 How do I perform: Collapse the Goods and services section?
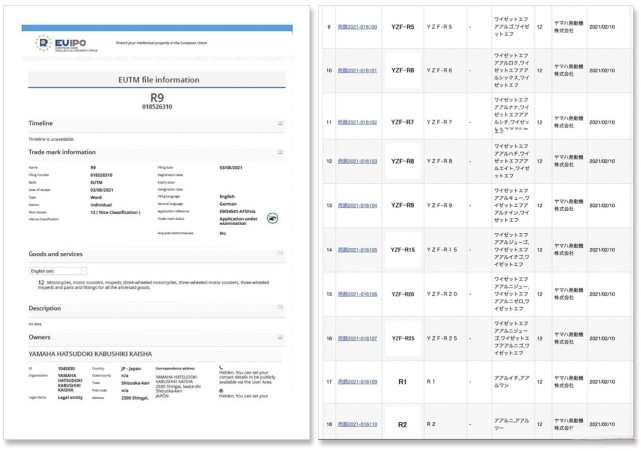[x=280, y=254]
